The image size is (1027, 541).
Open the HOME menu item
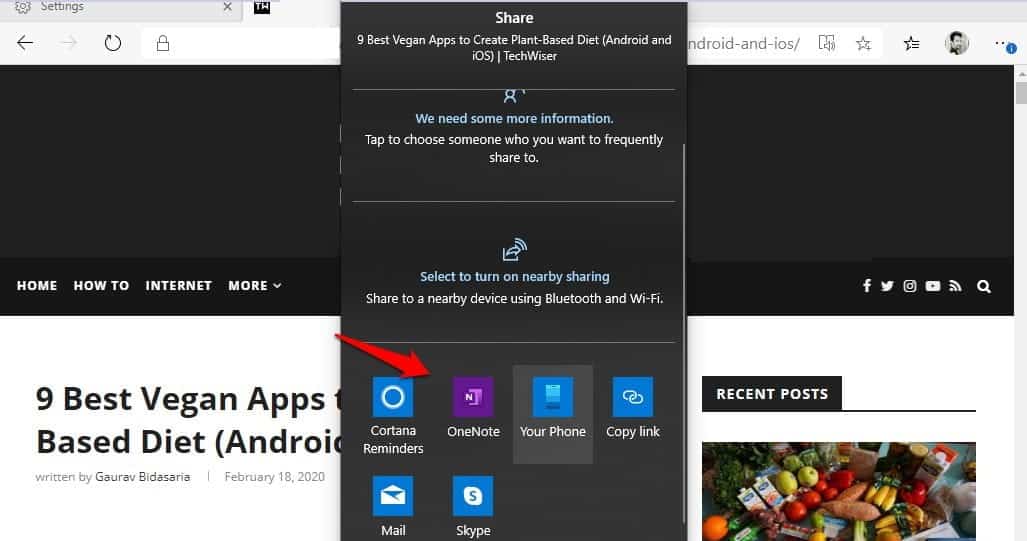(37, 286)
